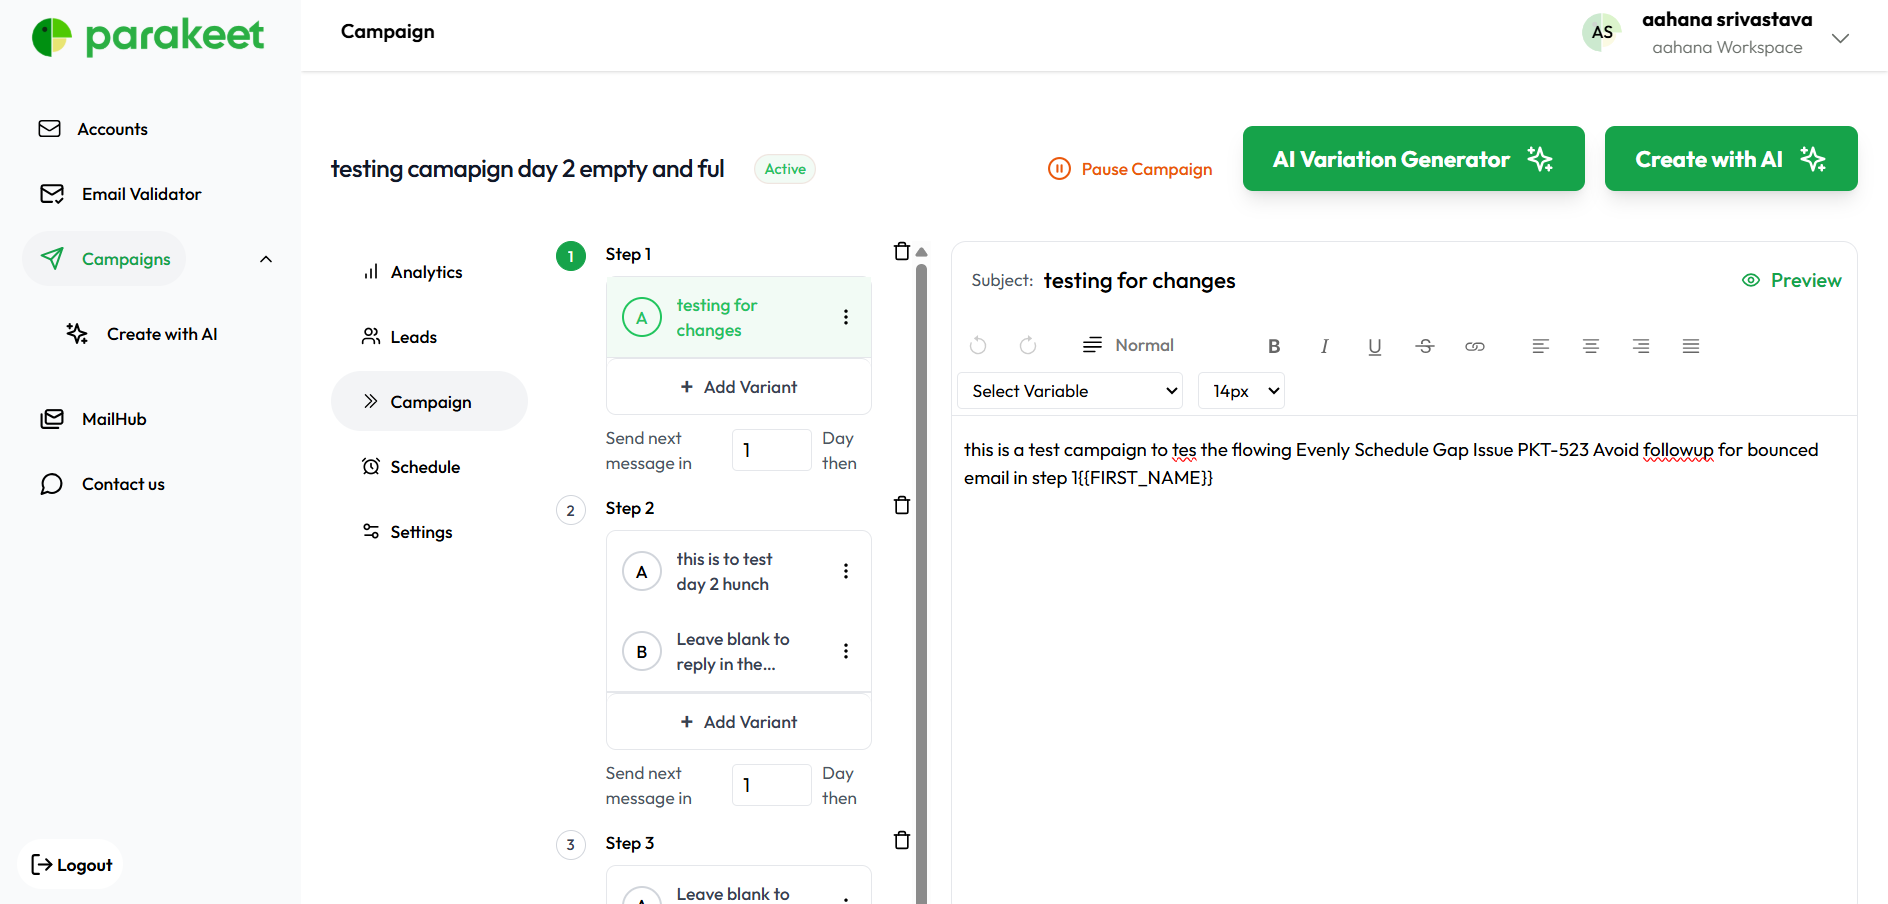Screen dimensions: 1888x904
Task: Toggle underline text formatting
Action: 1374,346
